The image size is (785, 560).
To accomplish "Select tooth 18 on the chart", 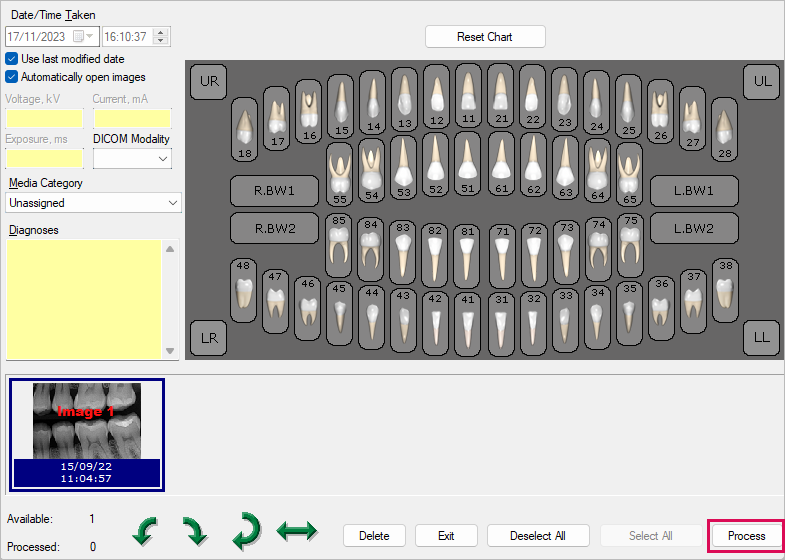I will 244,129.
